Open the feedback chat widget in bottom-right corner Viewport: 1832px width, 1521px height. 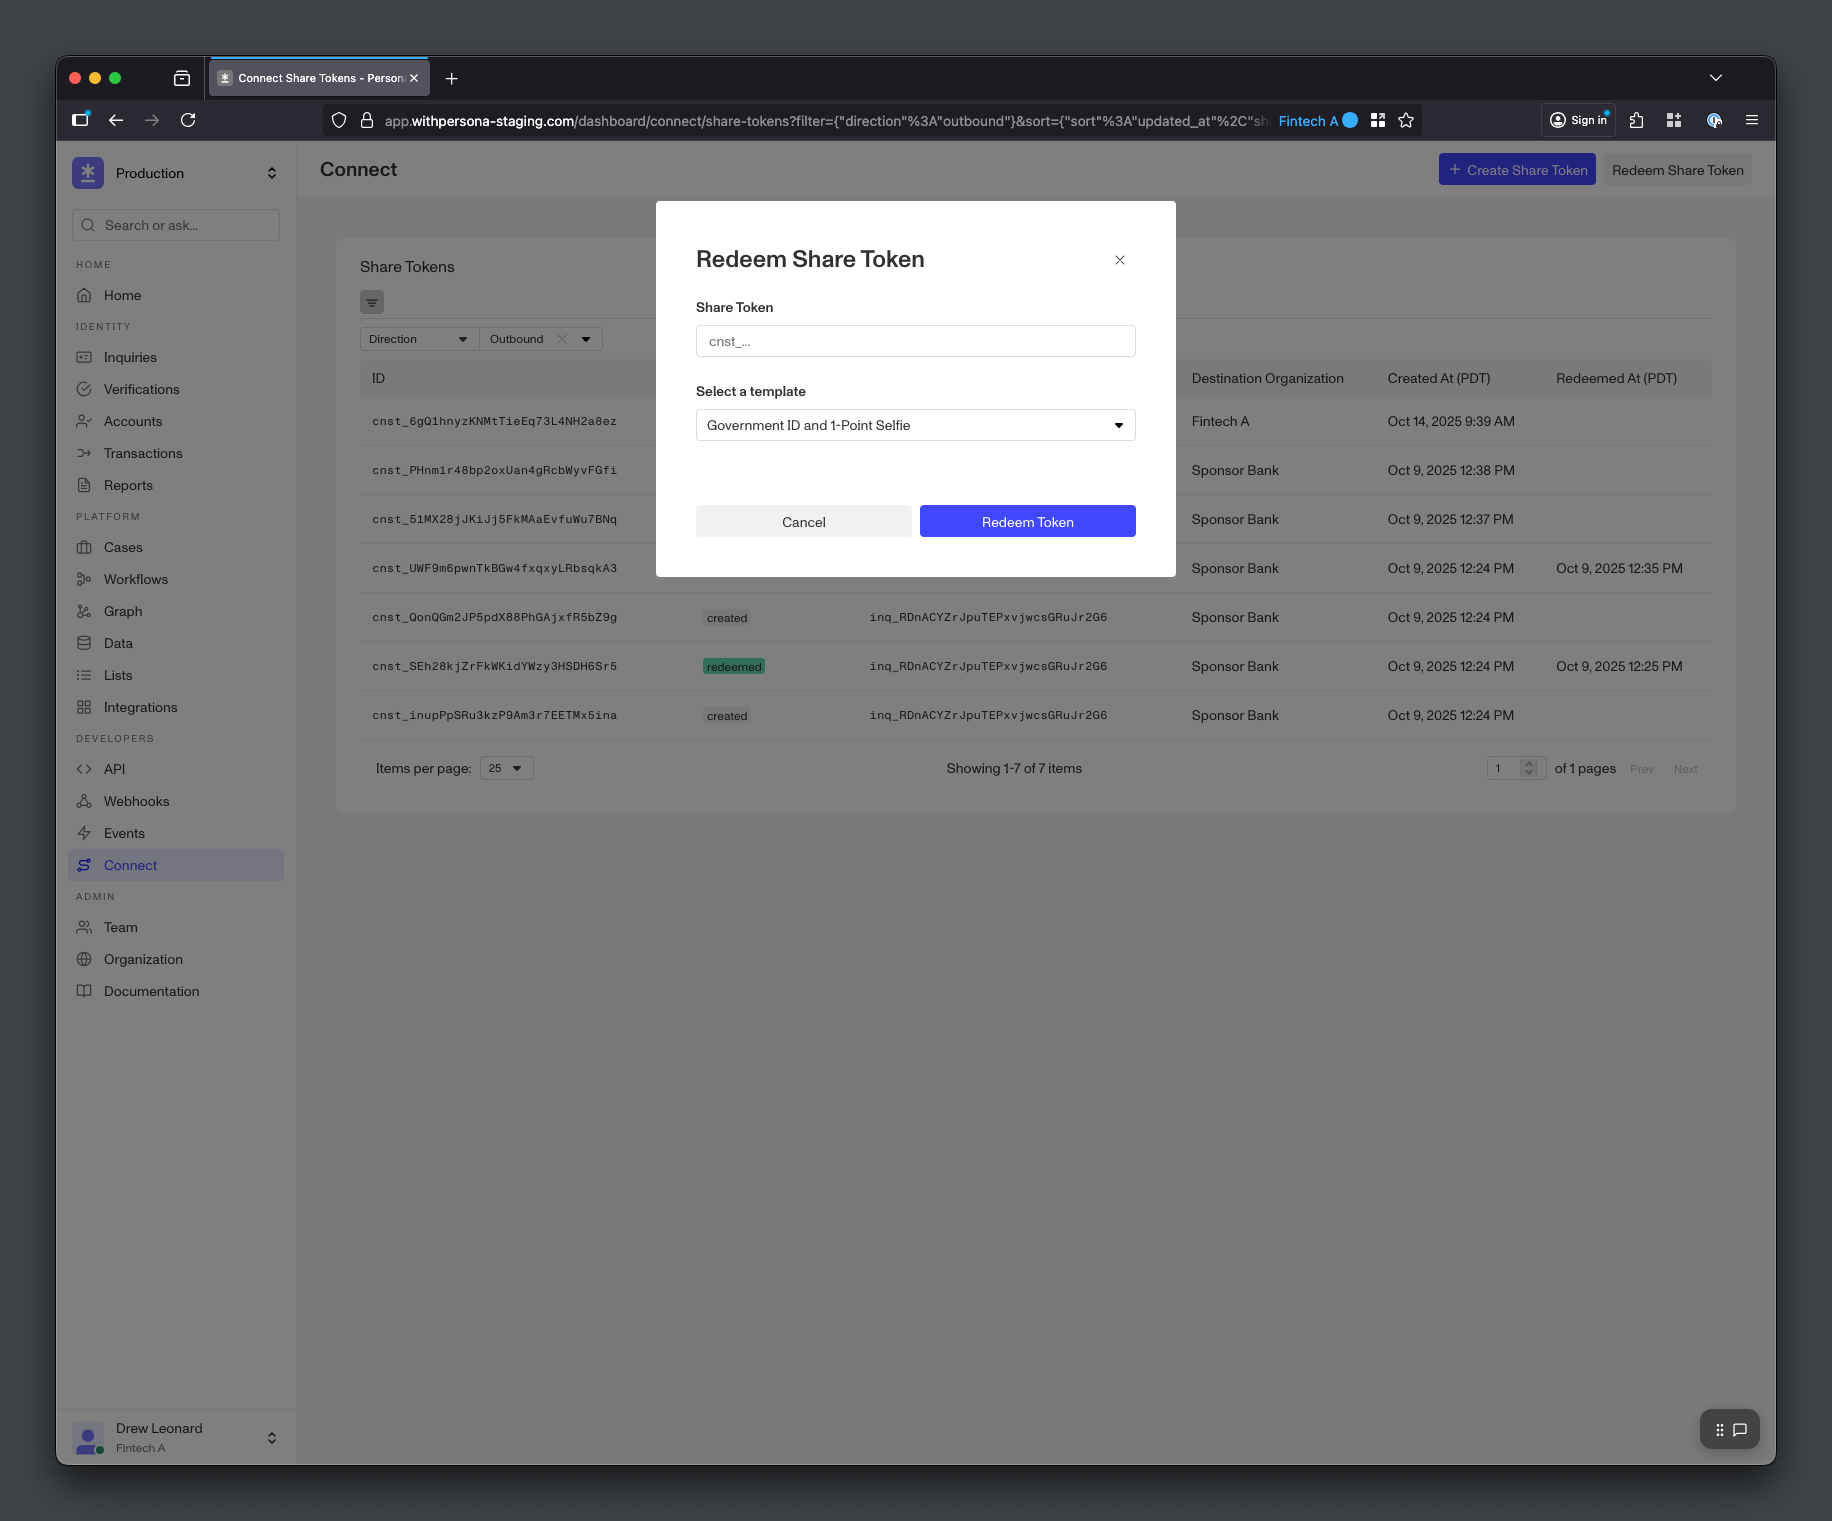[x=1740, y=1429]
